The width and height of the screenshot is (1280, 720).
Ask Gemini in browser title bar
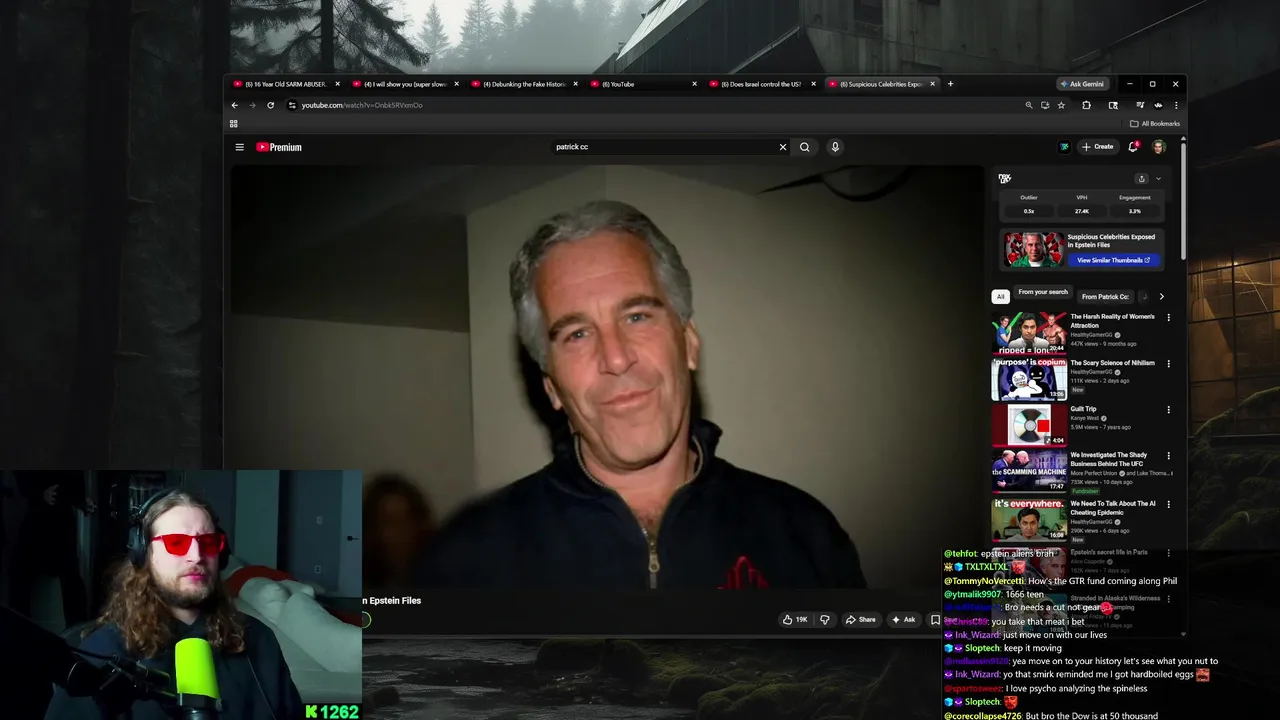pos(1082,84)
